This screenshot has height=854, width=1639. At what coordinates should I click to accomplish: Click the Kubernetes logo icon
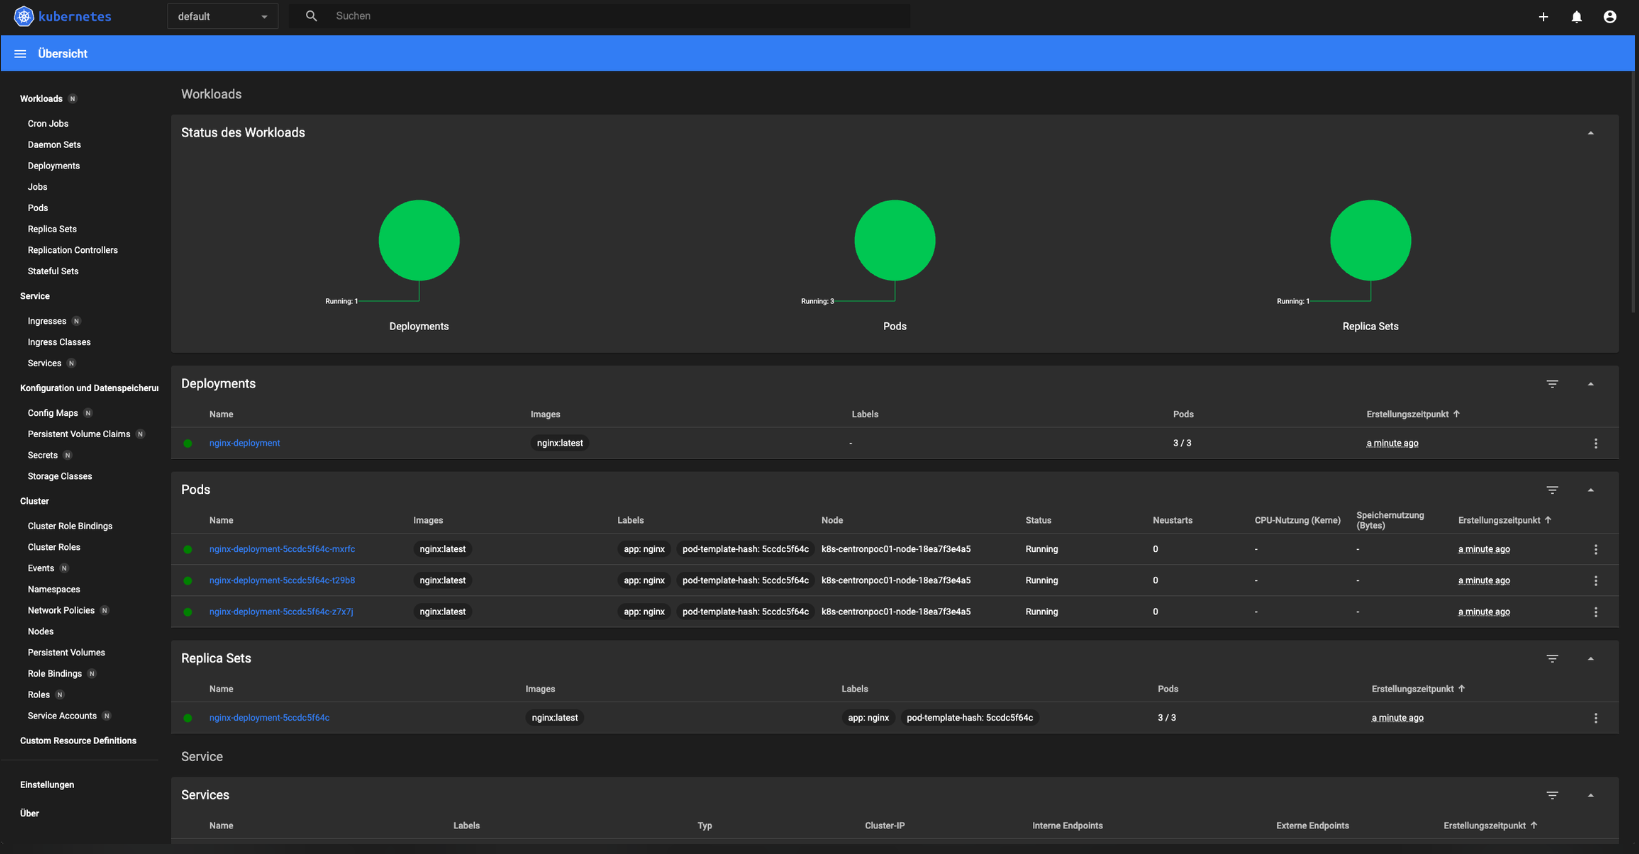tap(23, 17)
